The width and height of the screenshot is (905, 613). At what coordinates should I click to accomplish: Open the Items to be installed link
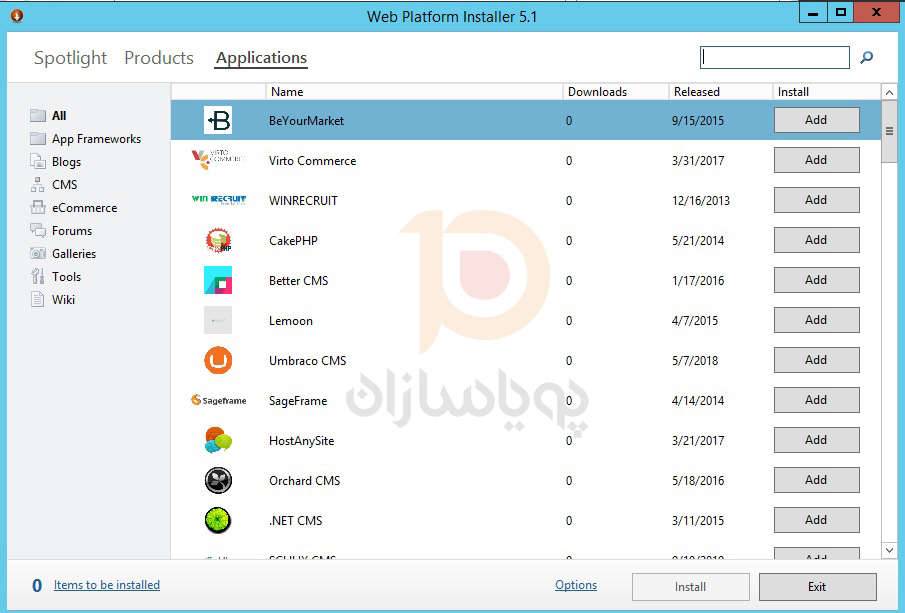pyautogui.click(x=107, y=585)
